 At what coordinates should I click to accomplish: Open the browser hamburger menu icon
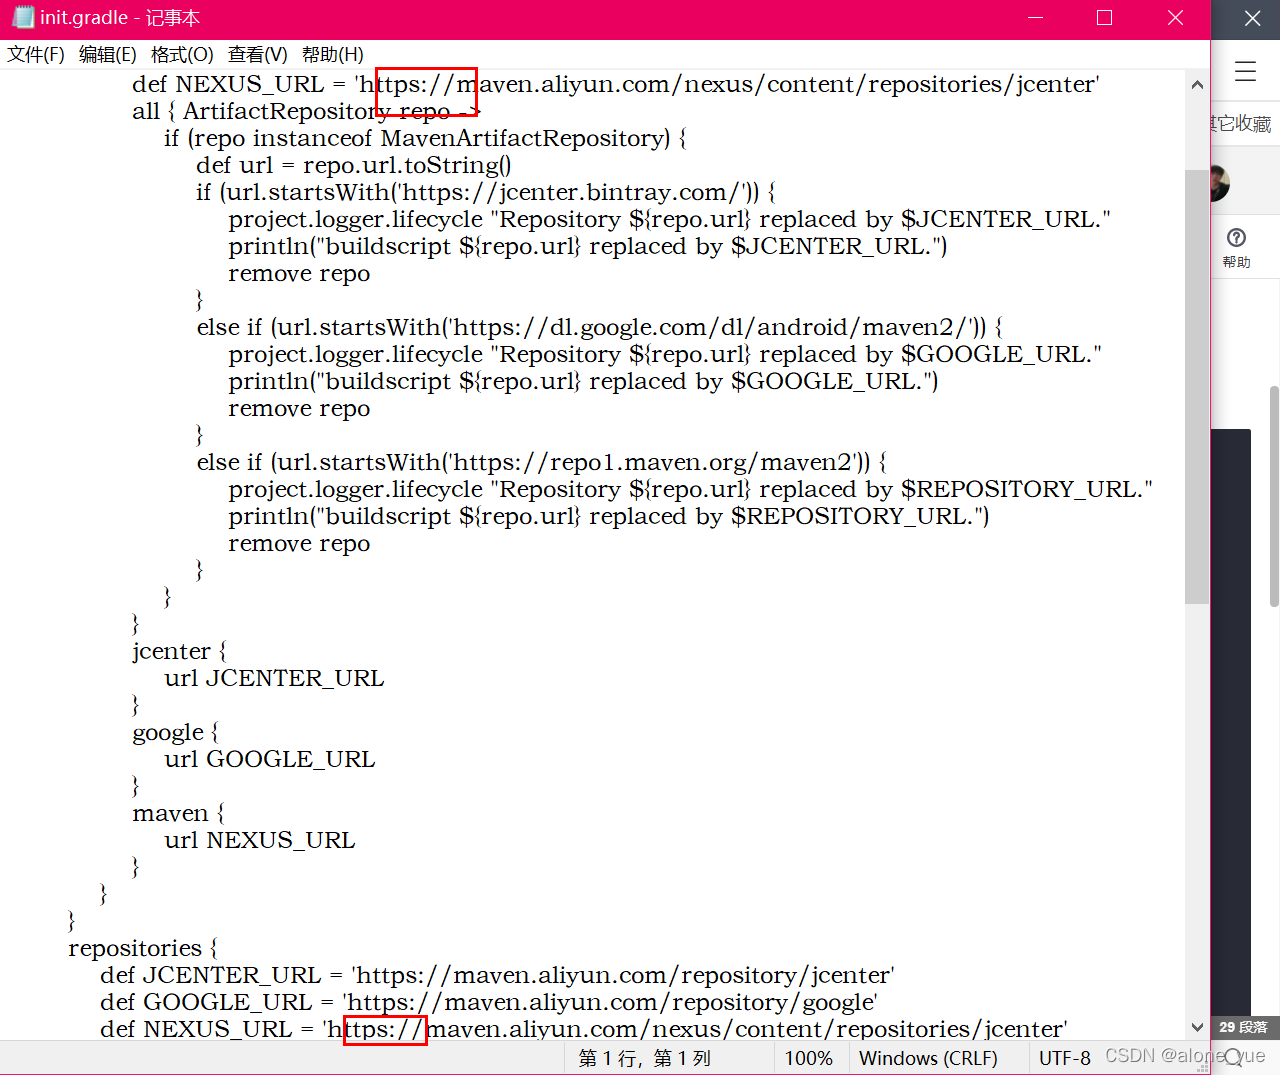click(1245, 72)
